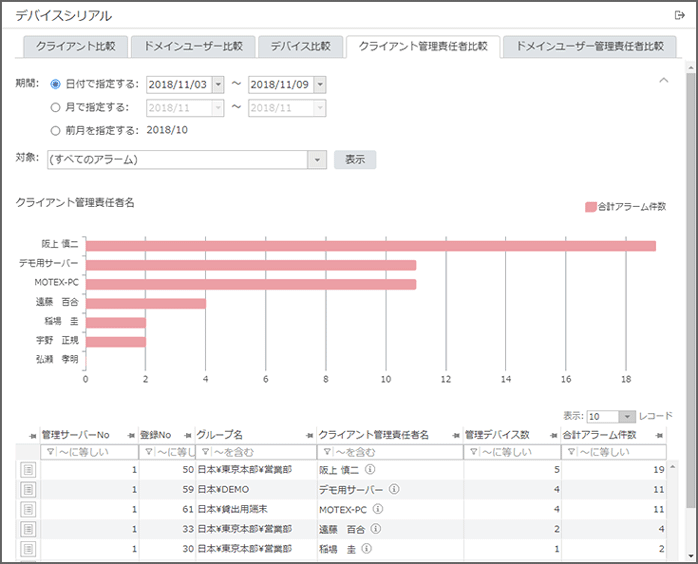Image resolution: width=698 pixels, height=564 pixels.
Task: Show info icon next to デモ用サーバー
Action: click(394, 489)
